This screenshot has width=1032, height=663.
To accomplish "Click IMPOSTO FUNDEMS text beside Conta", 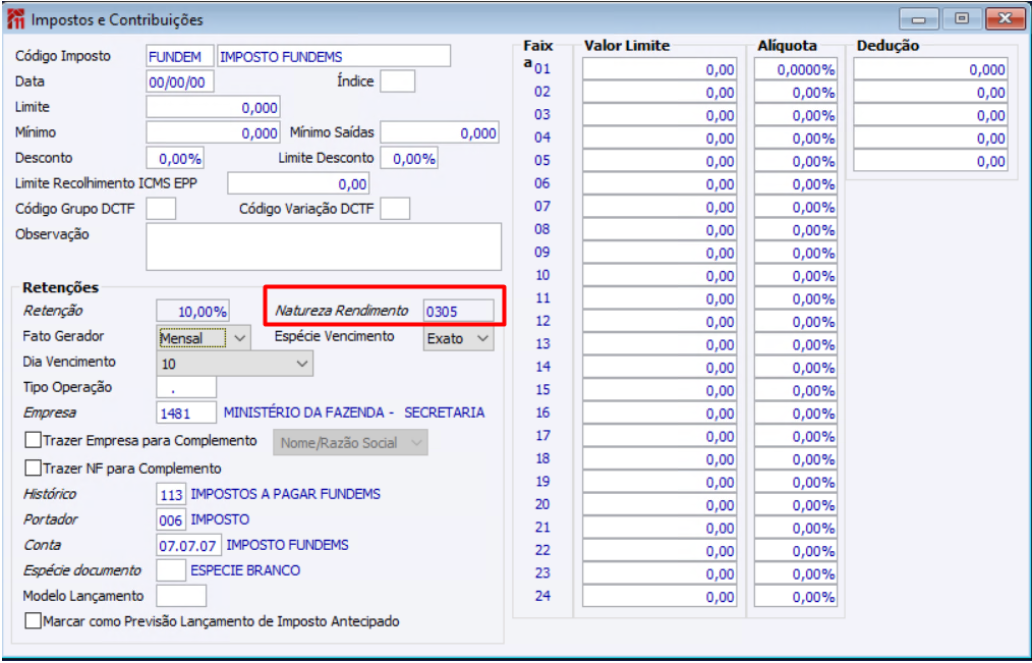I will 288,545.
